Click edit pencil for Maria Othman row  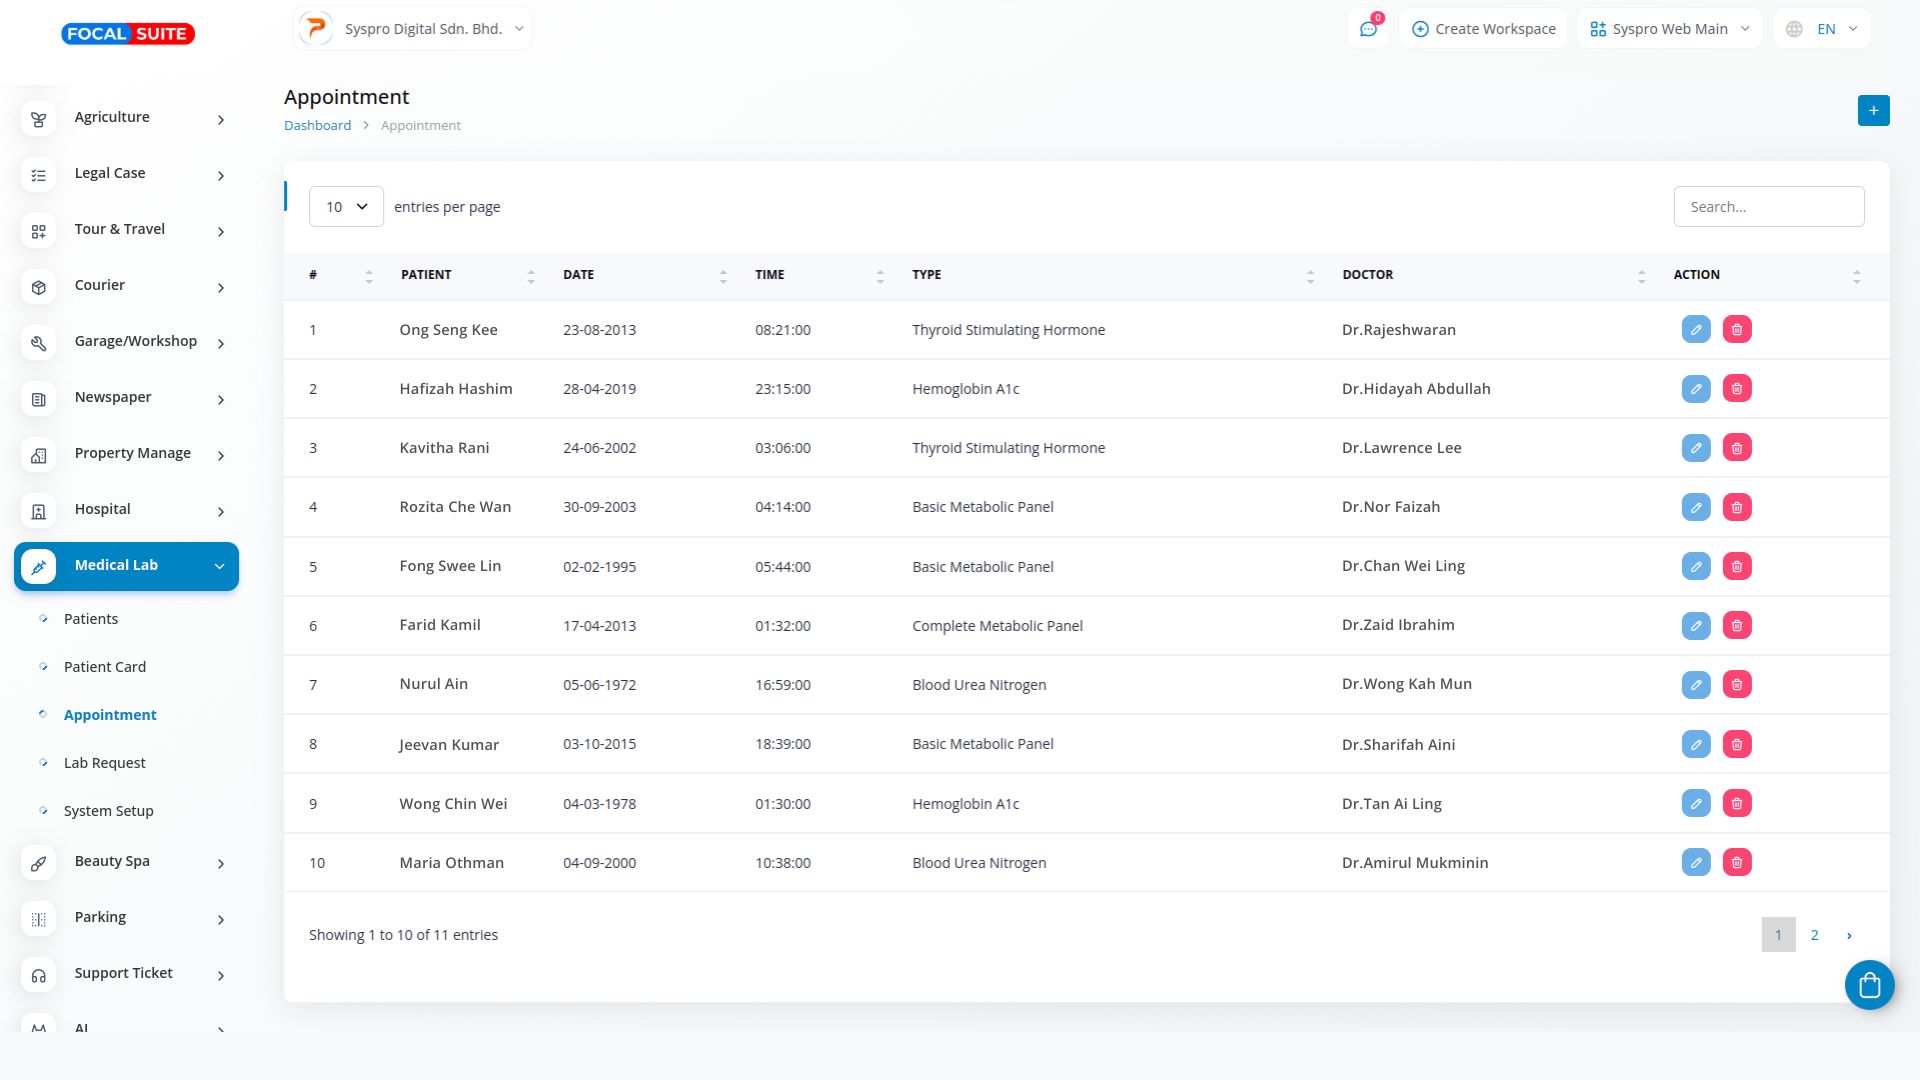(1695, 863)
